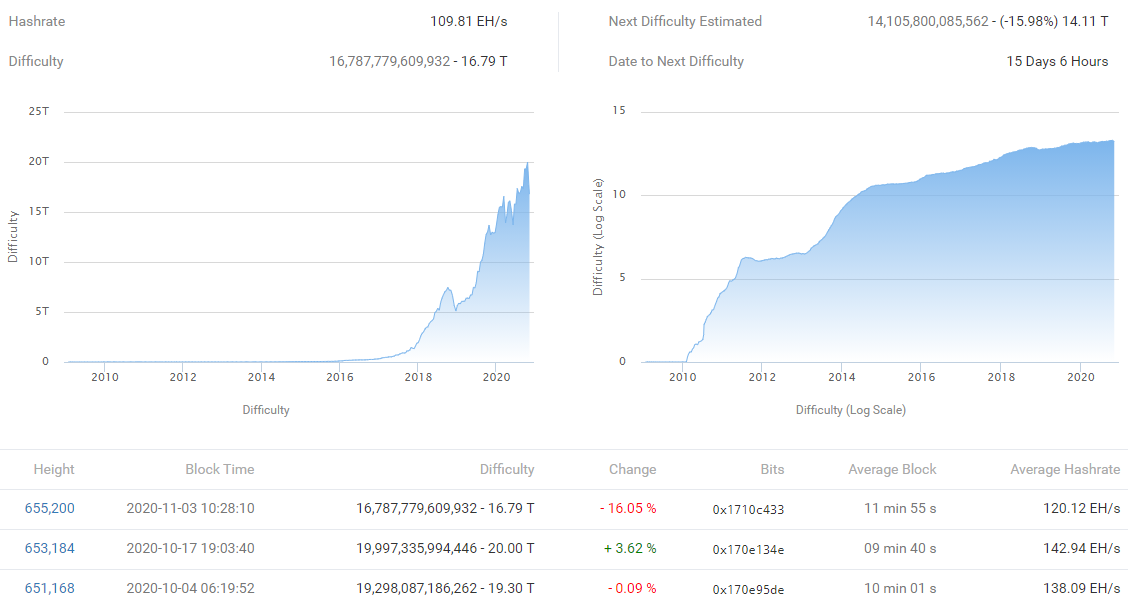
Task: Click the Difficulty (Log Scale) chart label
Action: 851,409
